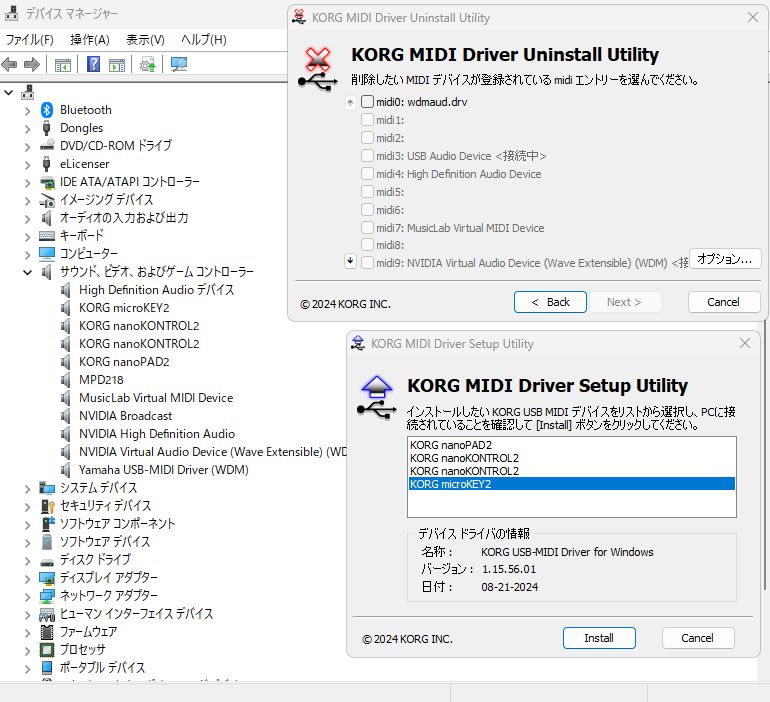Screen dimensions: 770x702
Task: Select High Definition Audio デバイス tree item
Action: pyautogui.click(x=157, y=290)
